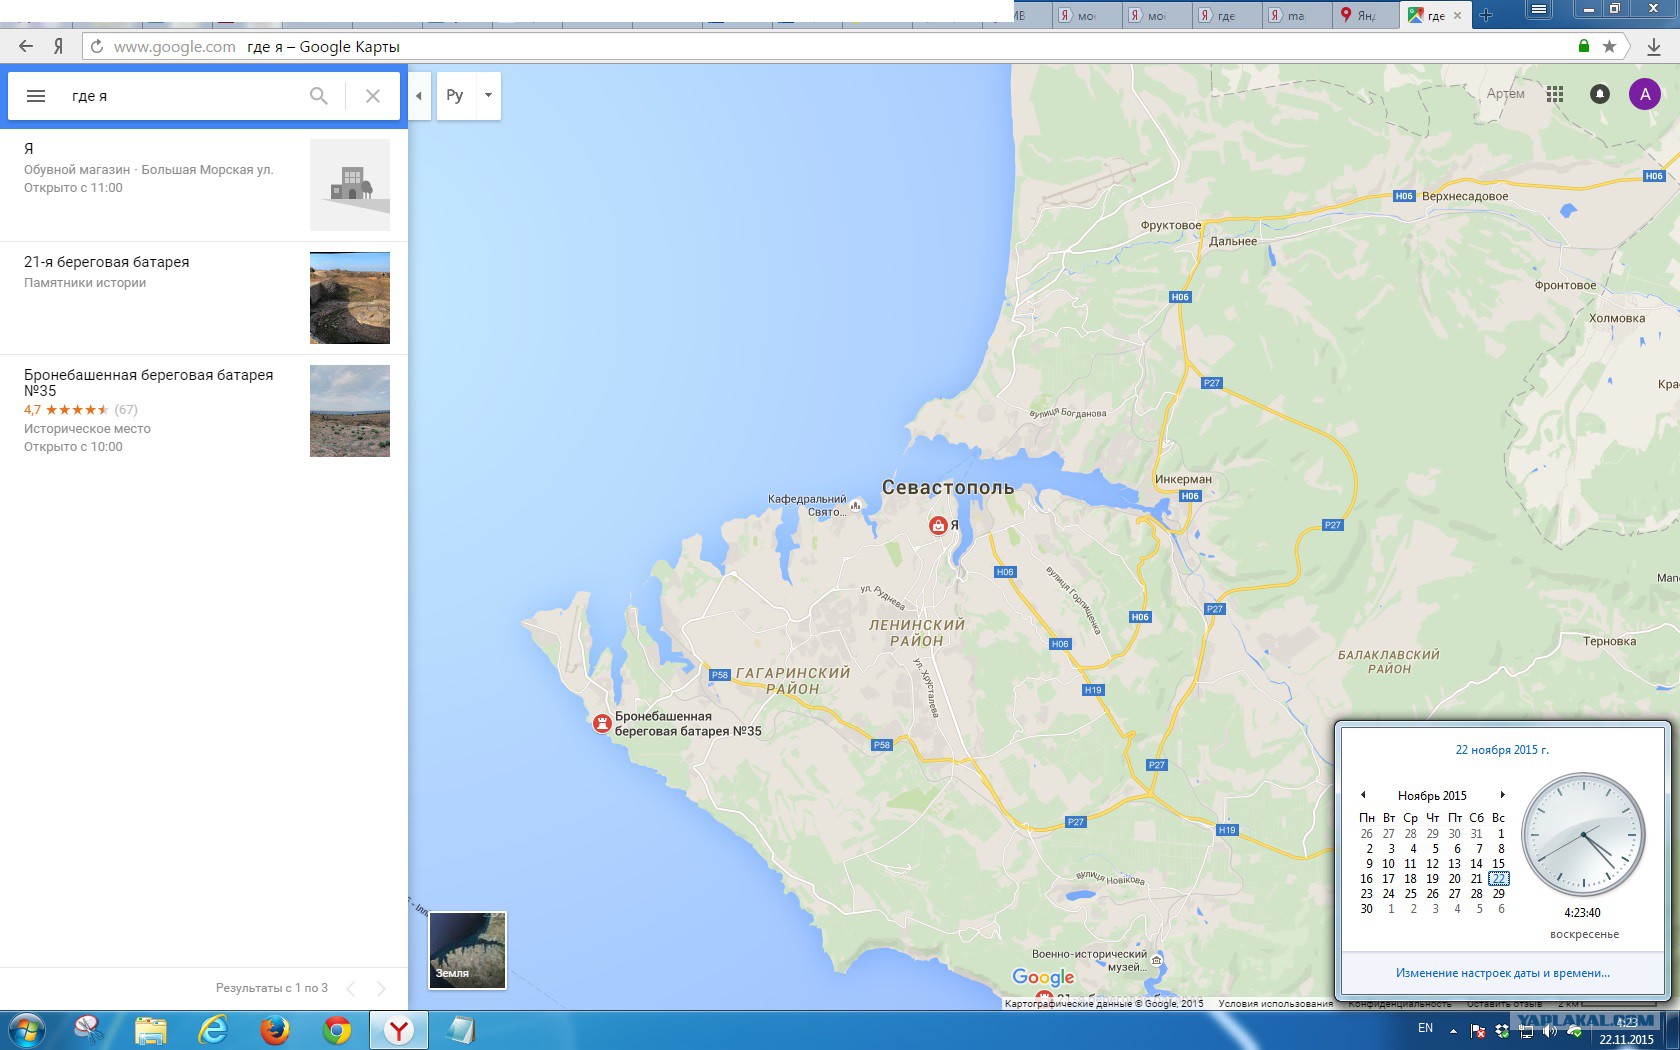
Task: Click the Yandex Я button beside back arrow
Action: 59,46
